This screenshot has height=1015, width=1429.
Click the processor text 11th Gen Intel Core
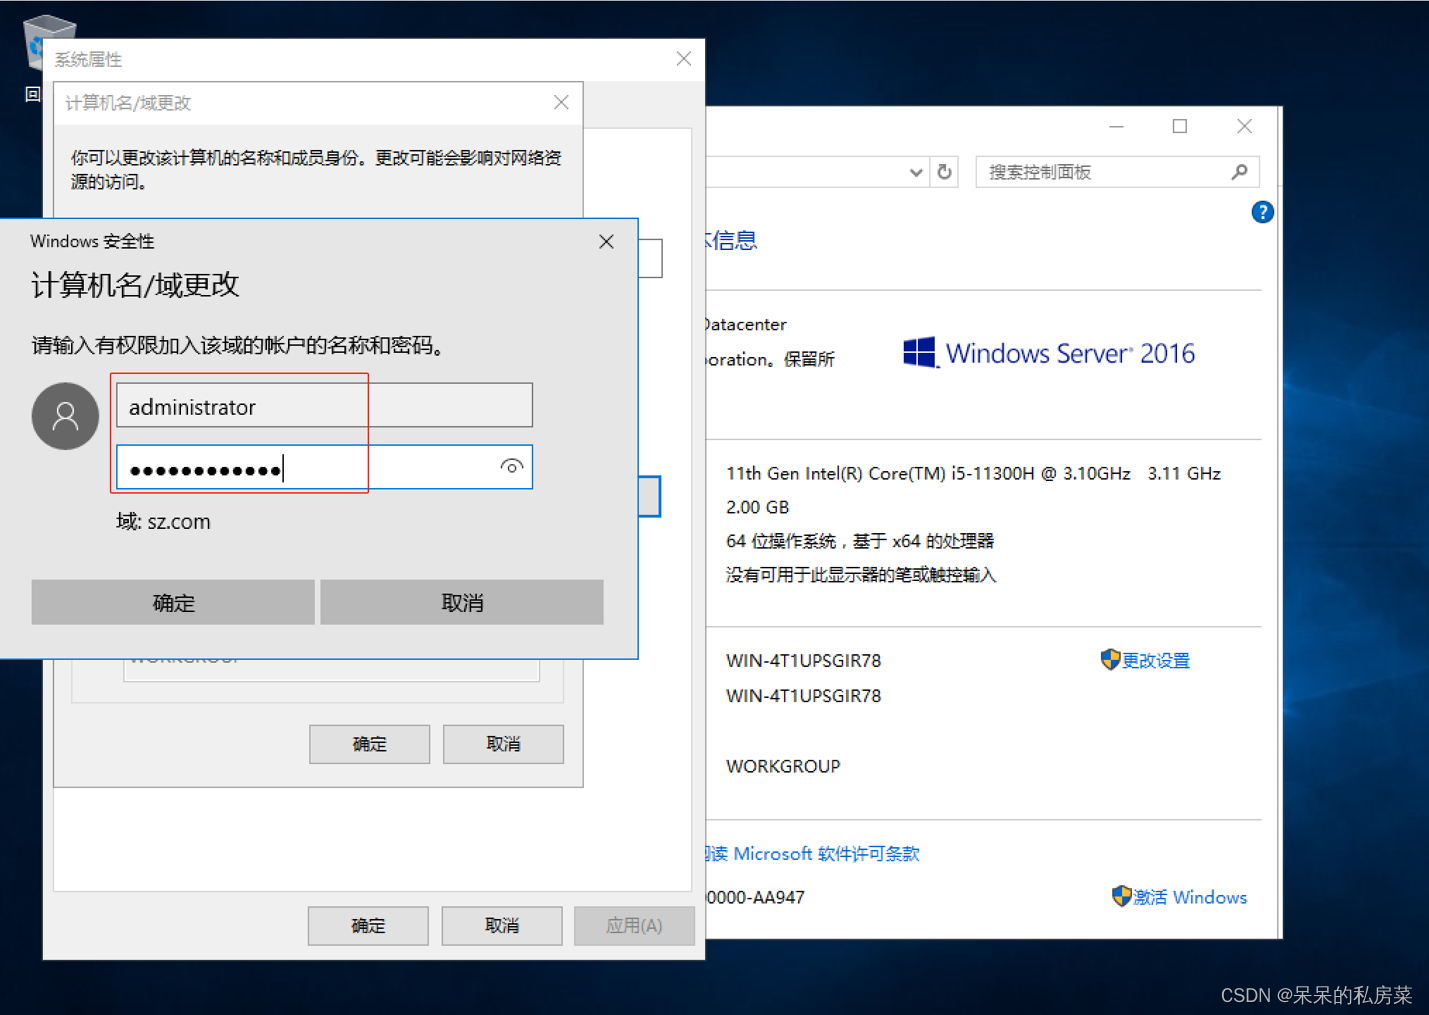(x=973, y=473)
